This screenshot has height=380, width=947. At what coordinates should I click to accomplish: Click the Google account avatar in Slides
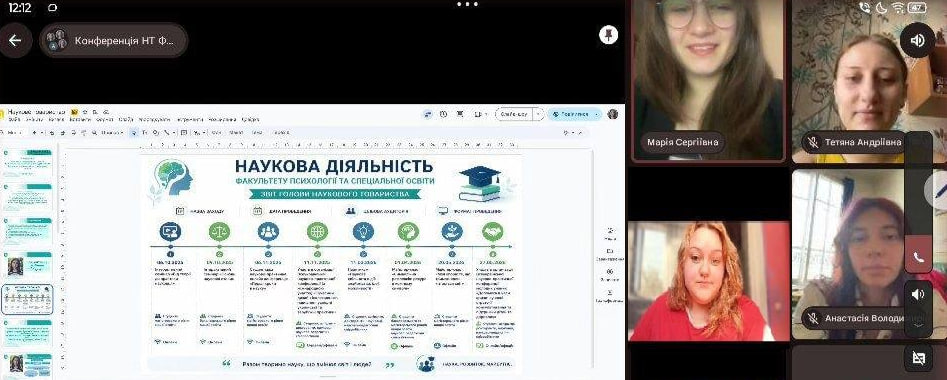[x=613, y=114]
